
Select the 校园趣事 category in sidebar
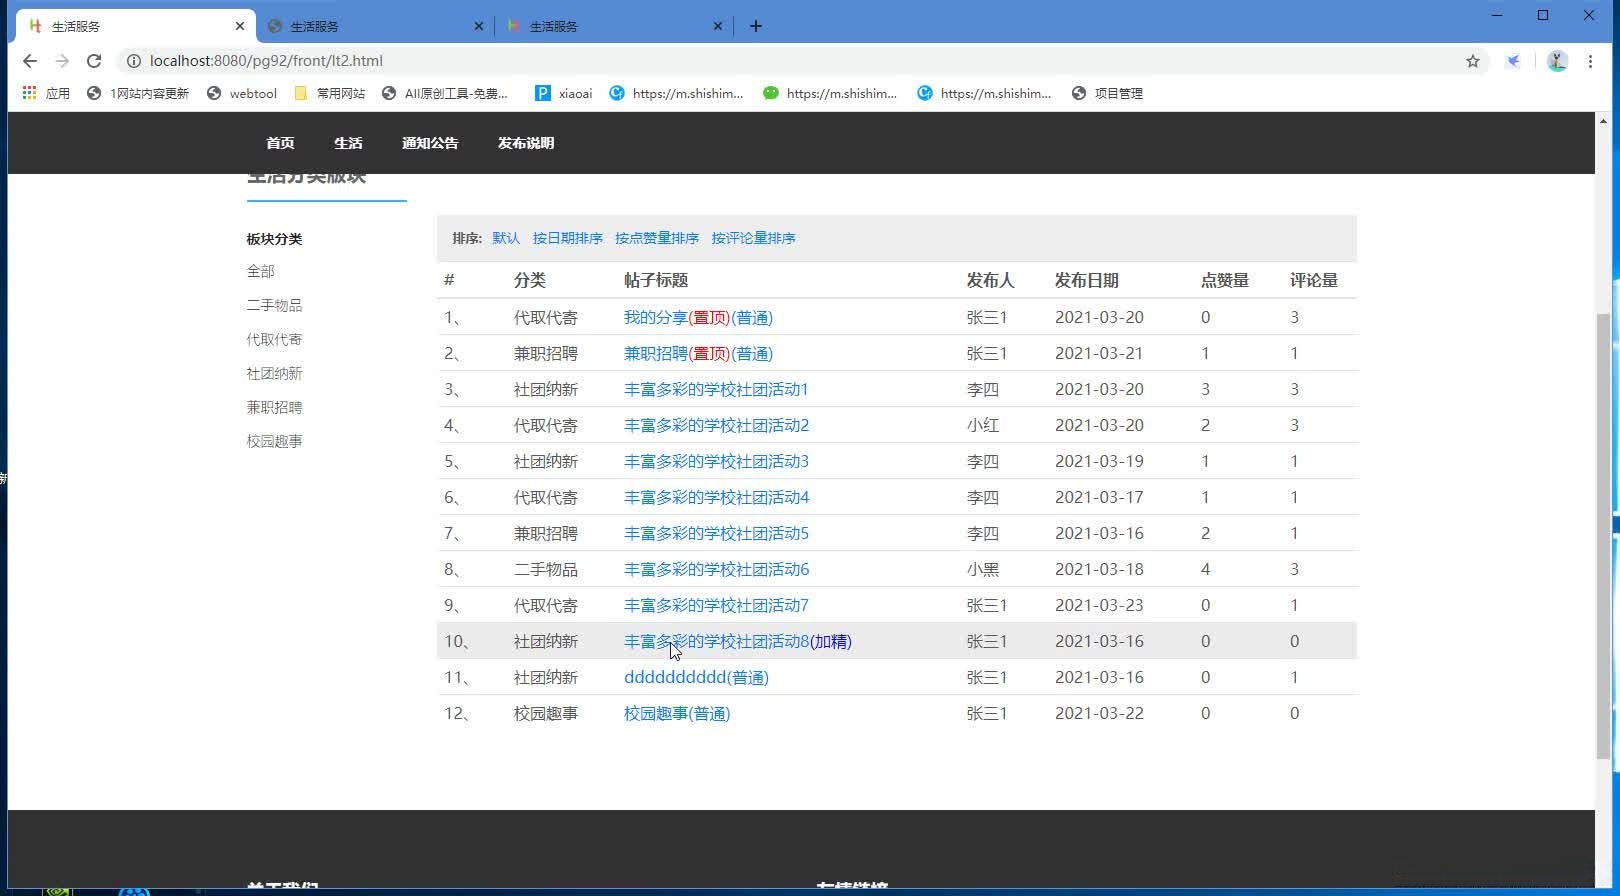click(274, 441)
